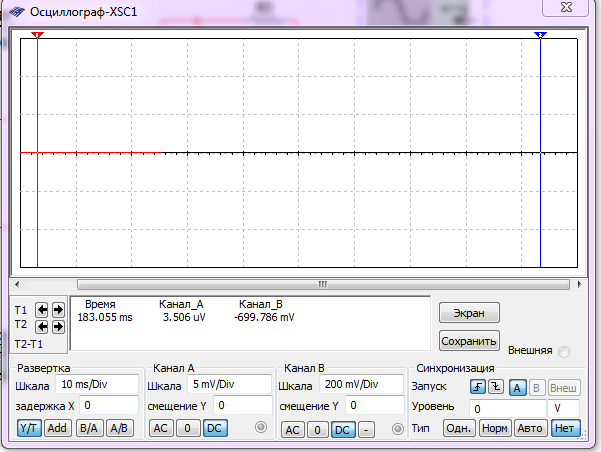The height and width of the screenshot is (452, 601).
Task: Select Авто trigger type
Action: (x=530, y=428)
